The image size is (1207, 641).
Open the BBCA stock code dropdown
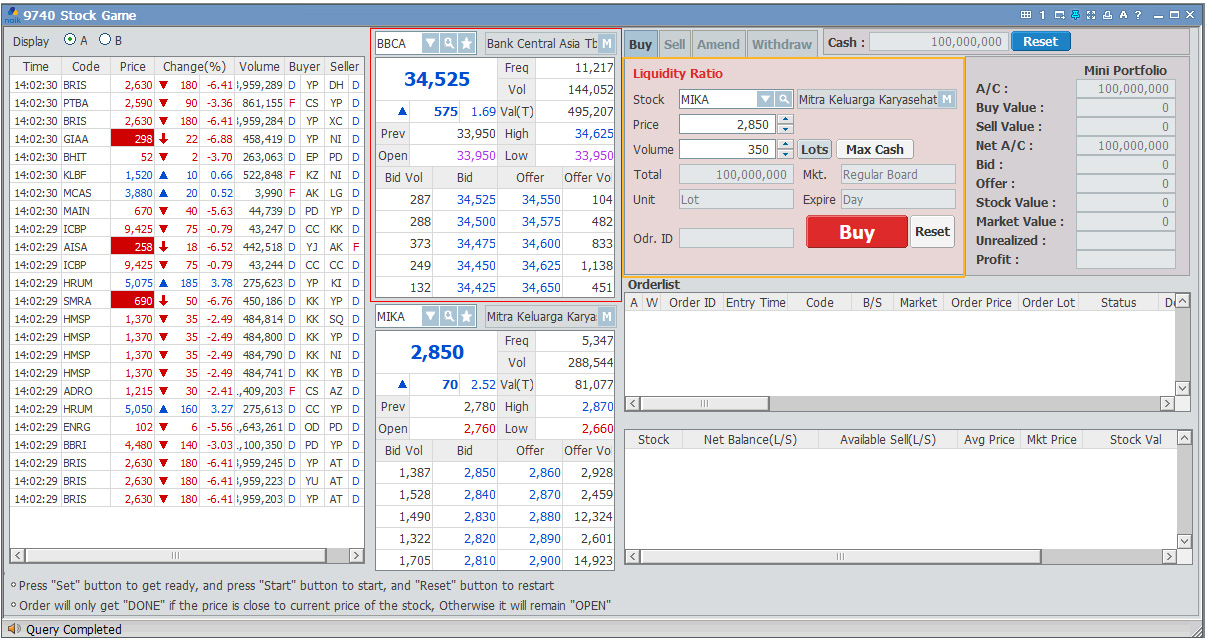click(430, 44)
